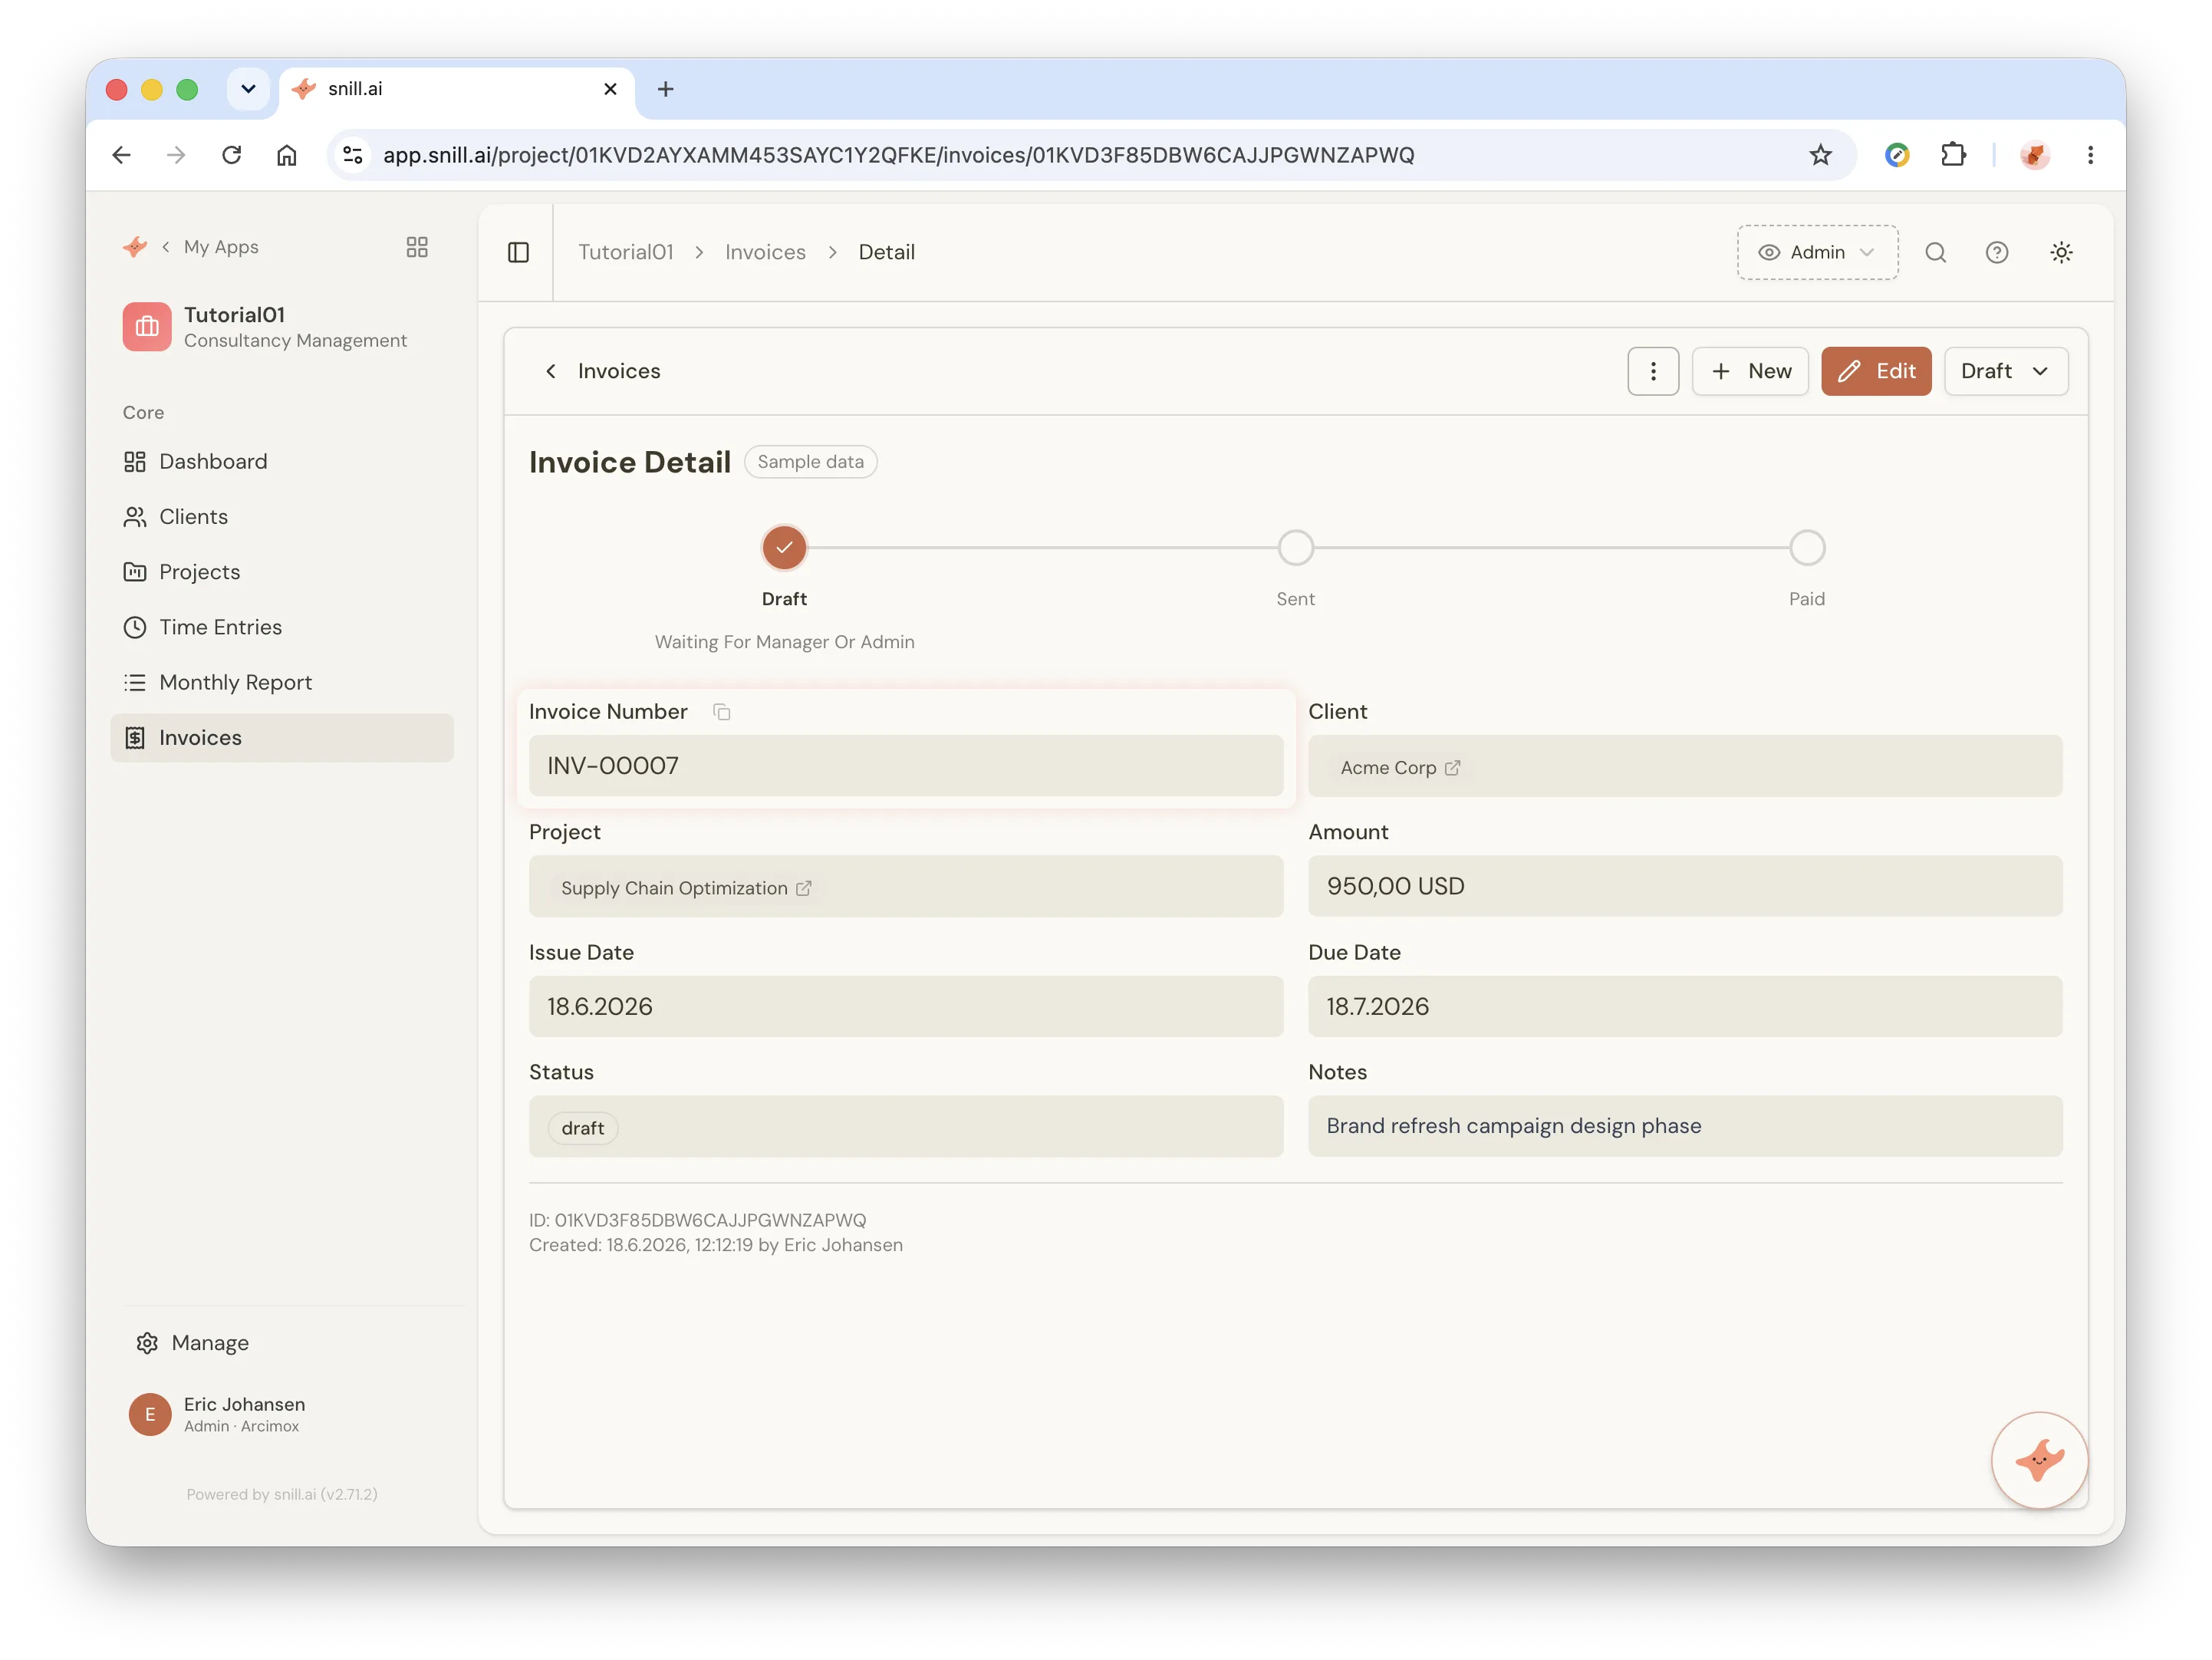Open the search magnifier icon

pos(1935,252)
